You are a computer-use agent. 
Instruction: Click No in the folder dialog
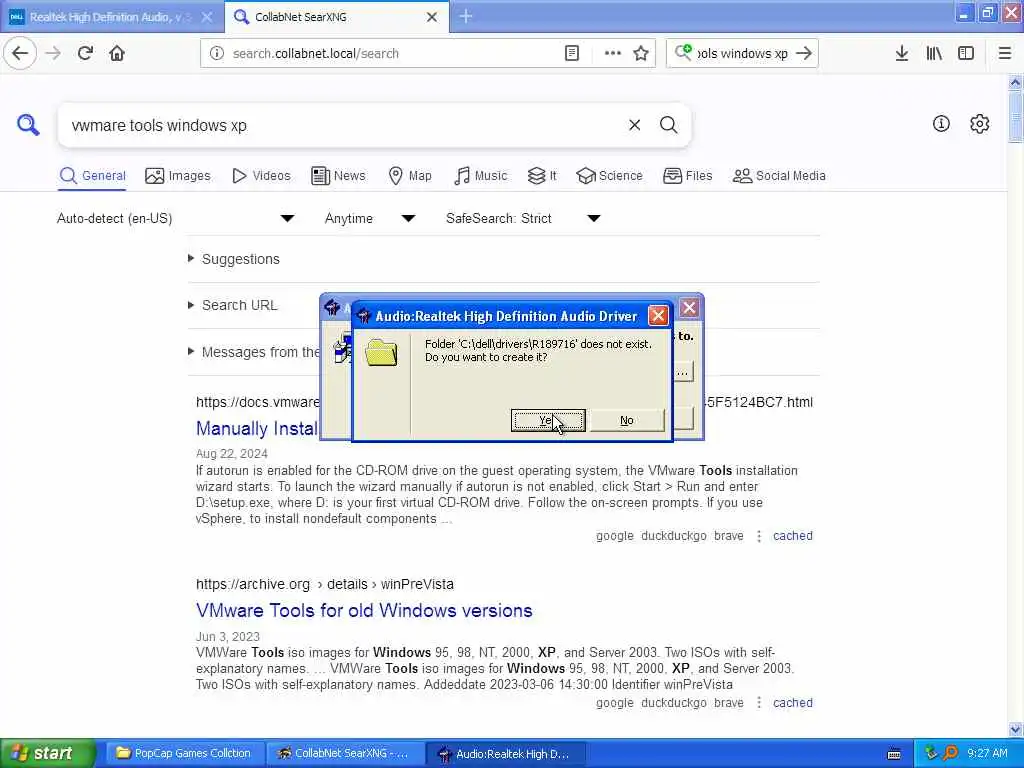627,421
